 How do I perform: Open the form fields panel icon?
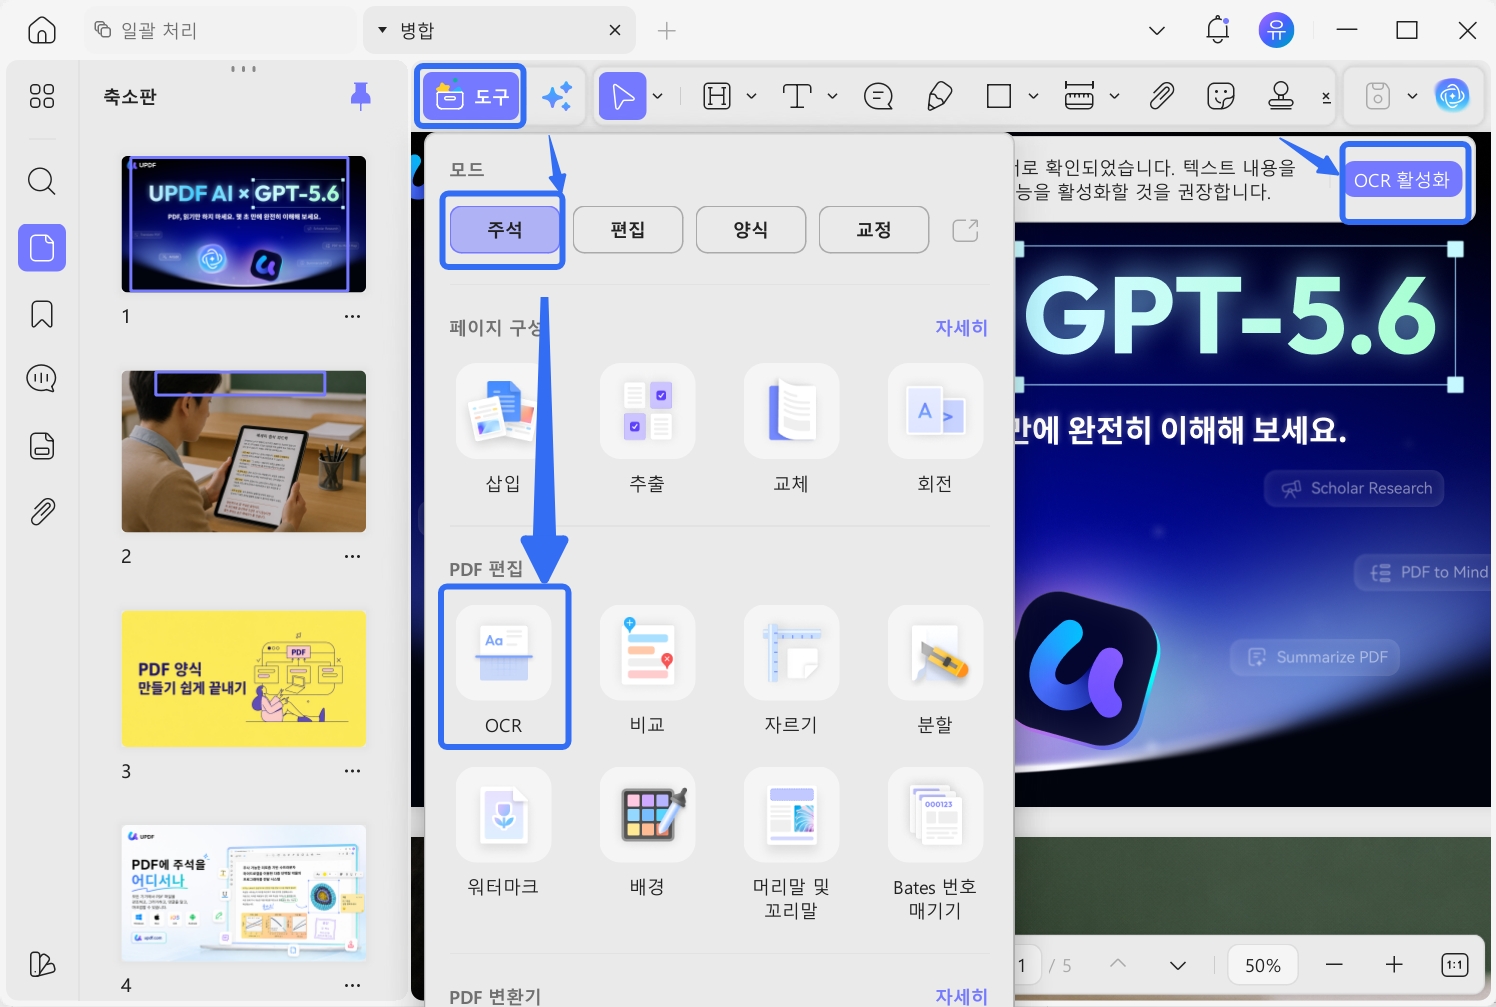point(42,446)
